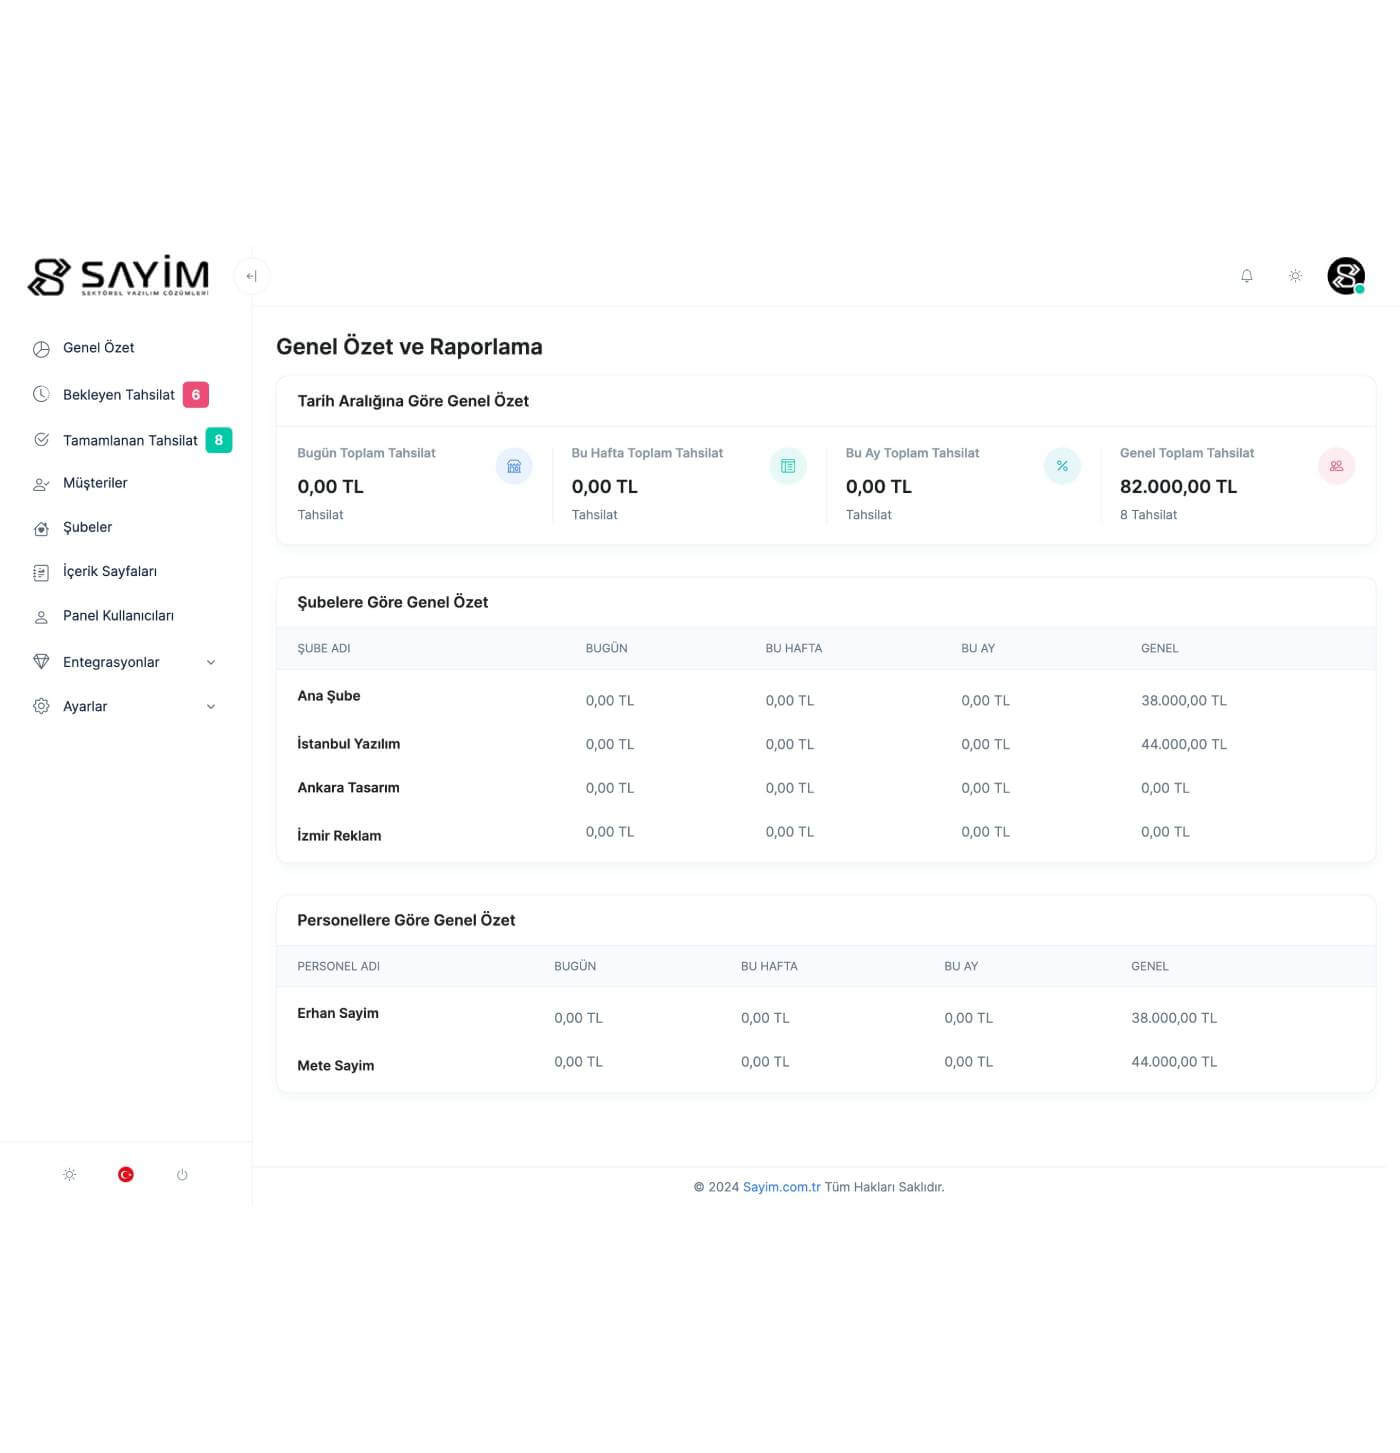The width and height of the screenshot is (1400, 1453).
Task: Click the notification bell icon
Action: [1246, 276]
